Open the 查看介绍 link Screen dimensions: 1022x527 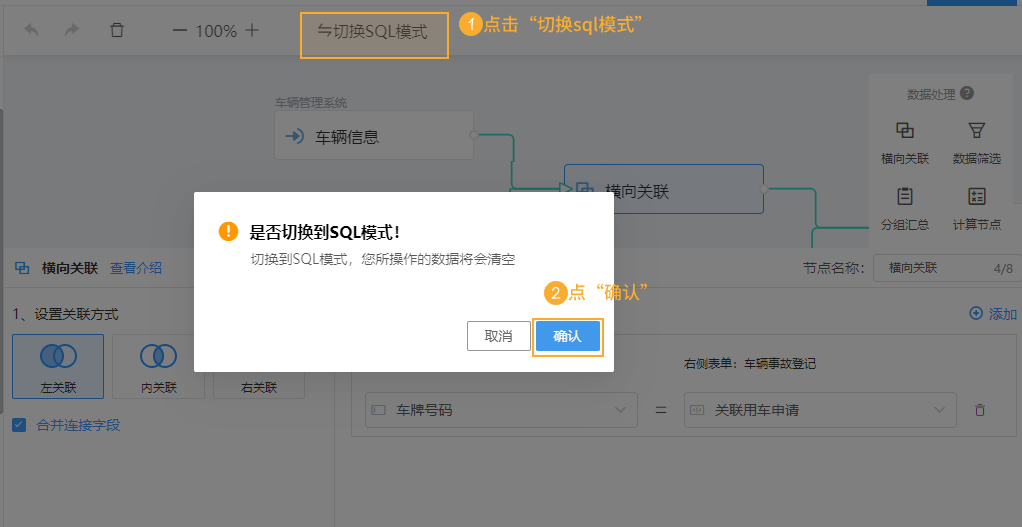pyautogui.click(x=136, y=268)
